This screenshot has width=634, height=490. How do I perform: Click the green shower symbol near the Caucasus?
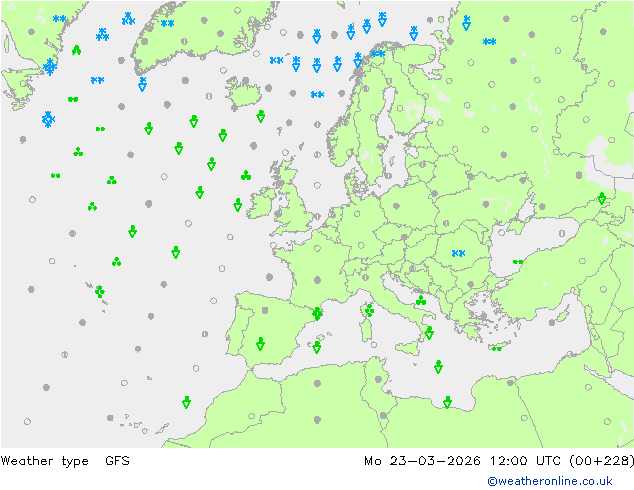point(602,198)
